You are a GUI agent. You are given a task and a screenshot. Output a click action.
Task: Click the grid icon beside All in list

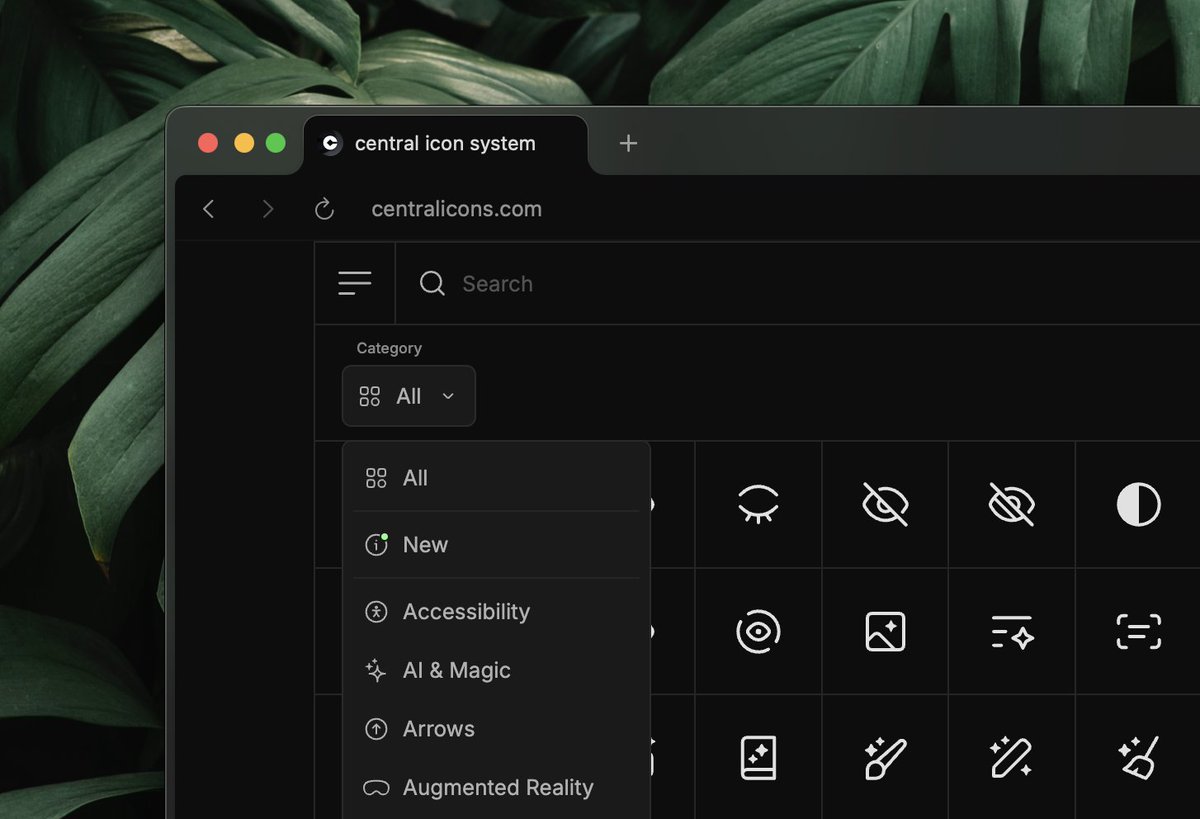click(376, 478)
